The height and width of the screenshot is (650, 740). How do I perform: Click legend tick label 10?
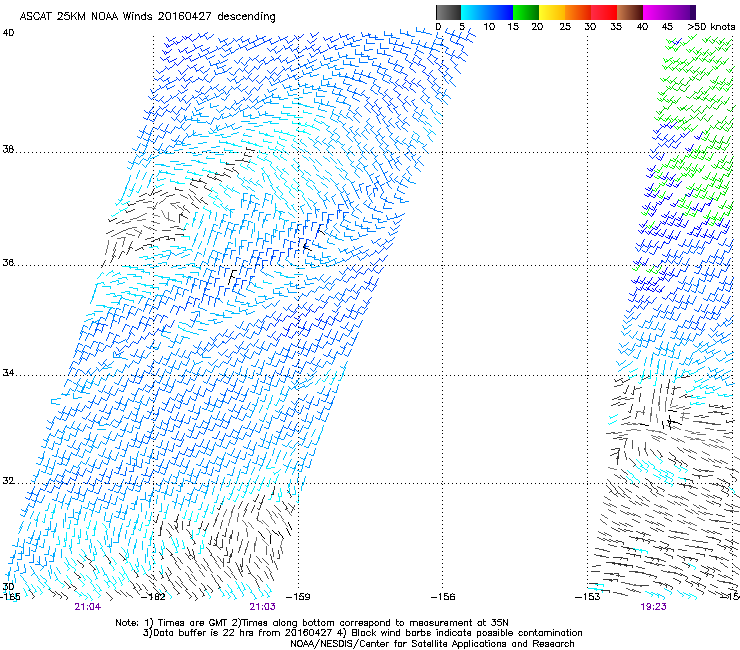coord(489,27)
